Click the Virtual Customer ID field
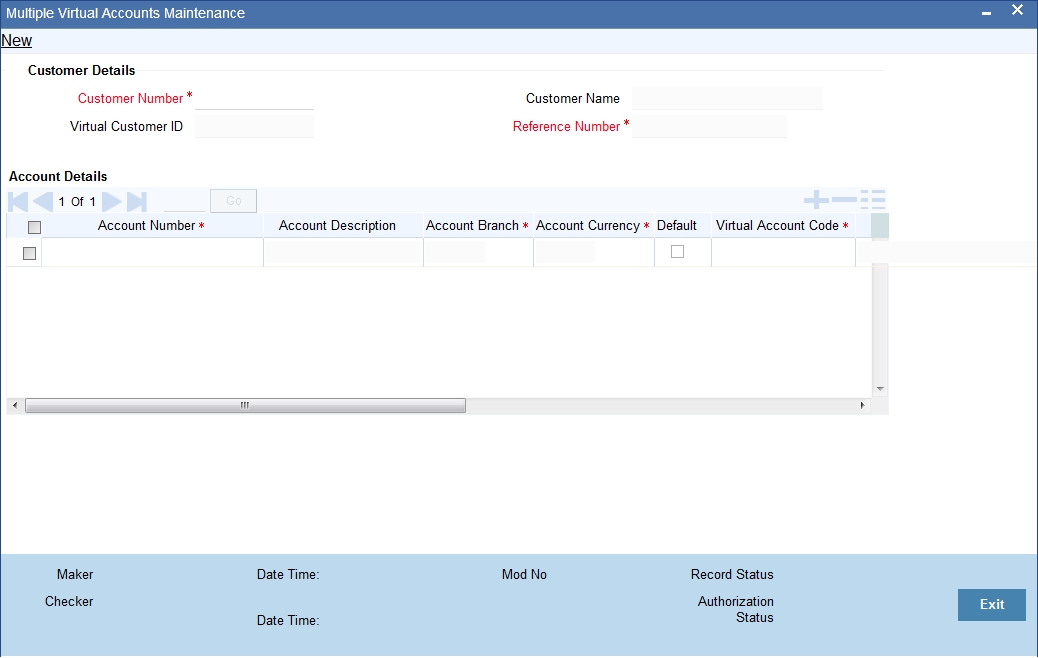 click(254, 126)
